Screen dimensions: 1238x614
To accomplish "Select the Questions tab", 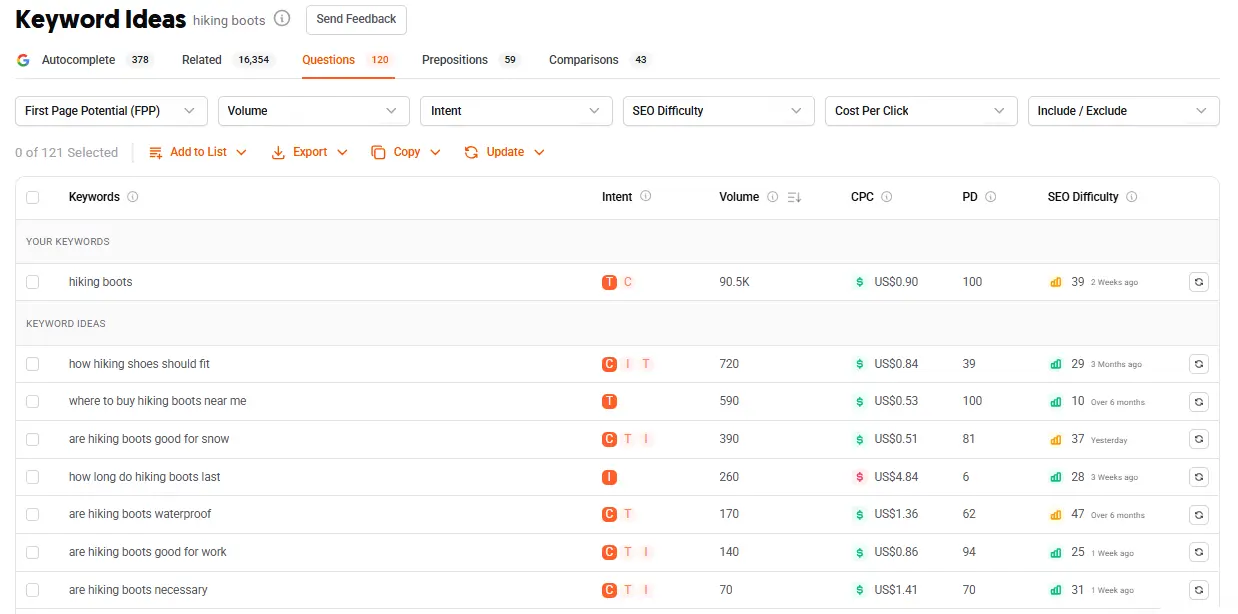I will (348, 60).
